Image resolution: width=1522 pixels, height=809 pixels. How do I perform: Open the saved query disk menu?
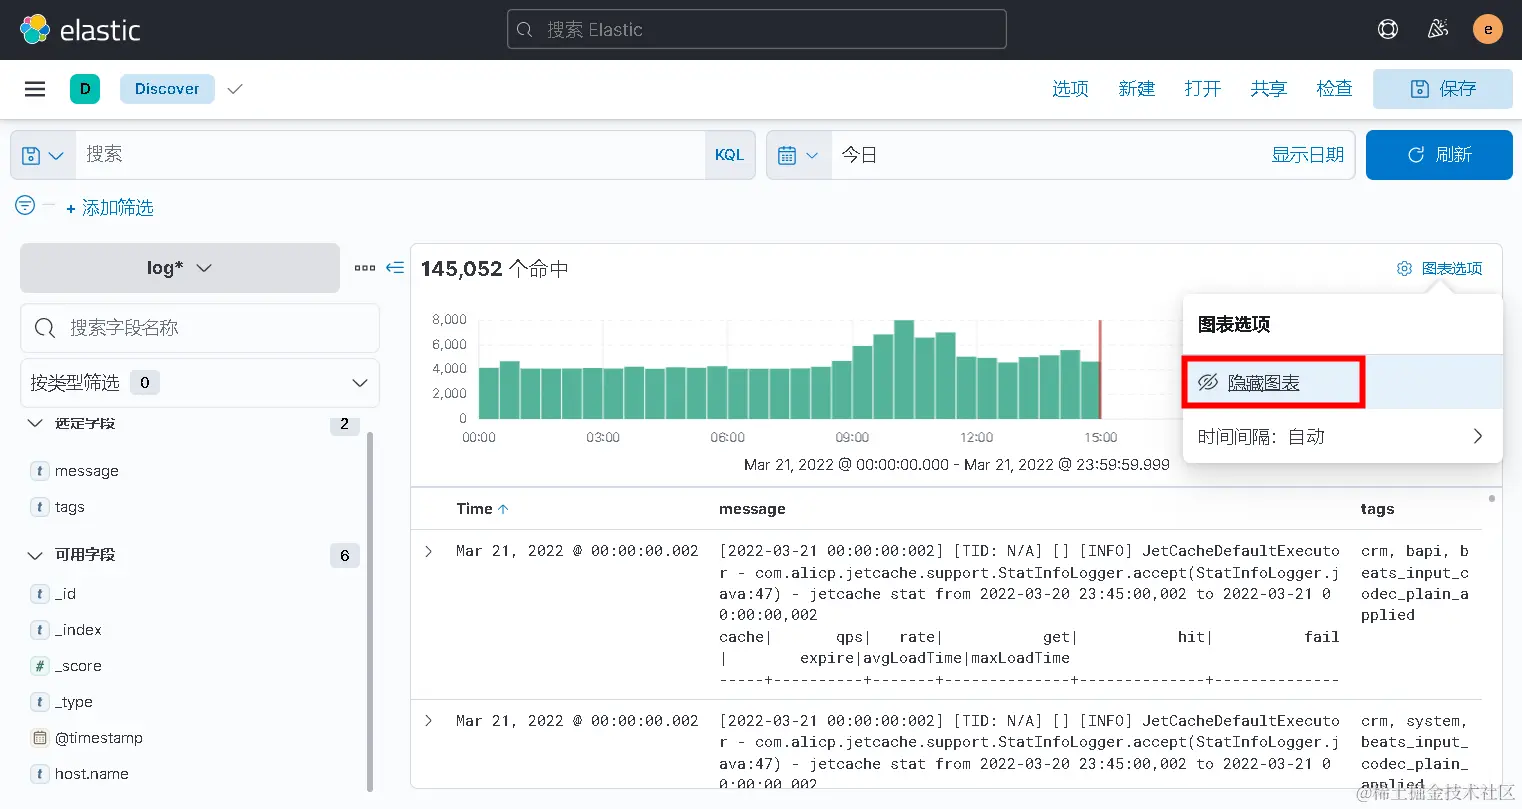pos(43,155)
